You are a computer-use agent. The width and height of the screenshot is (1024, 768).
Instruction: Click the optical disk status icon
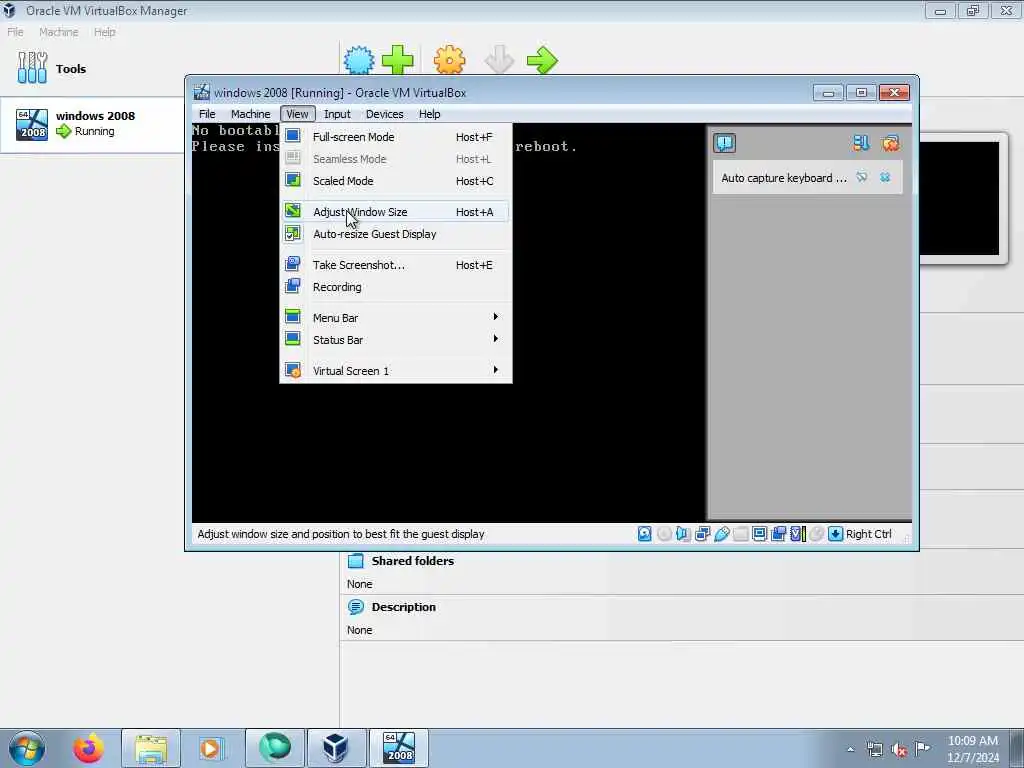pyautogui.click(x=664, y=534)
